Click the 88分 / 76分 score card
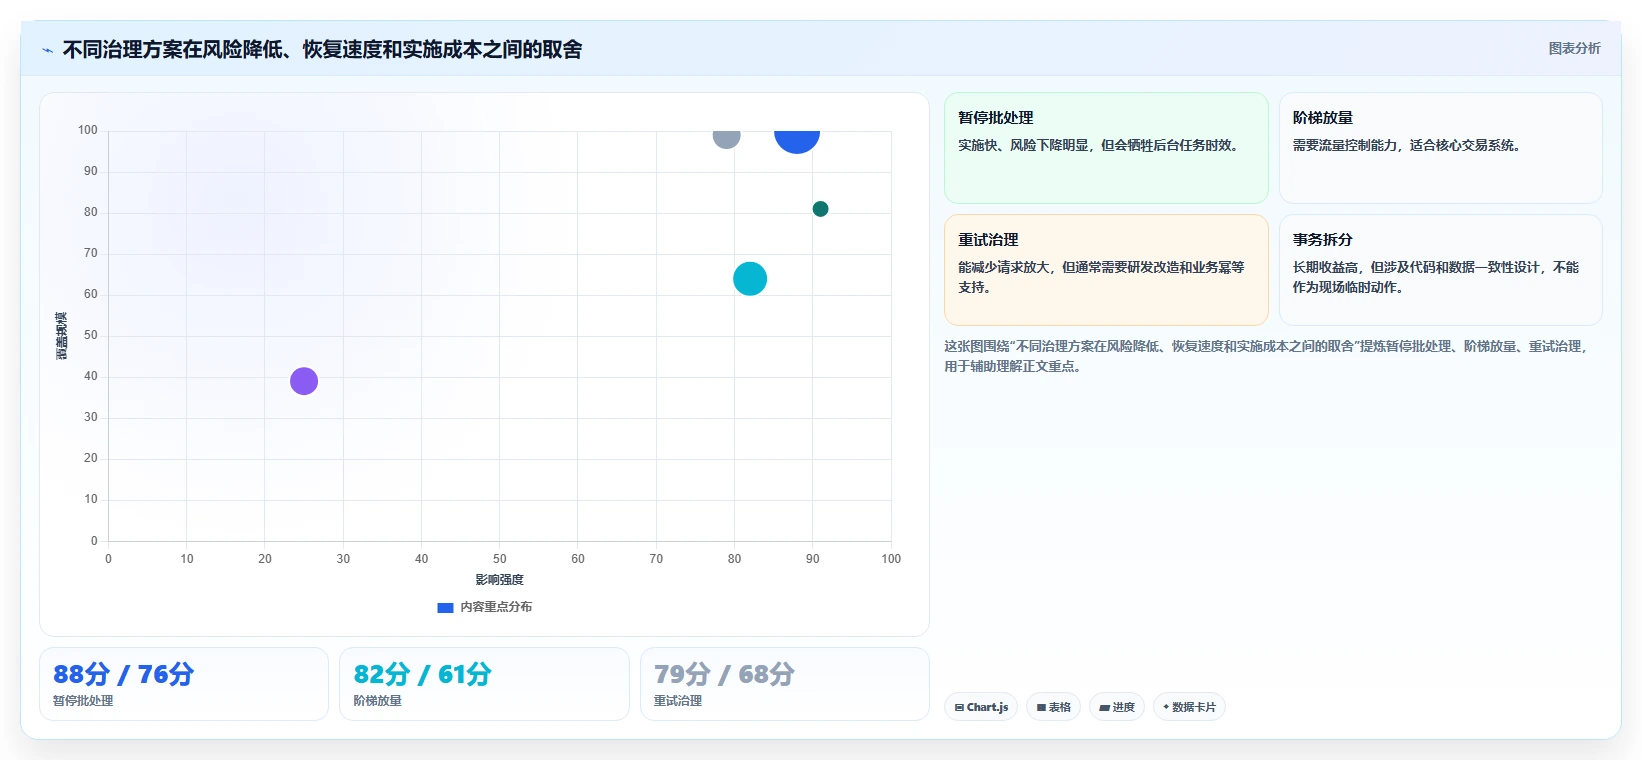1642x760 pixels. [184, 684]
